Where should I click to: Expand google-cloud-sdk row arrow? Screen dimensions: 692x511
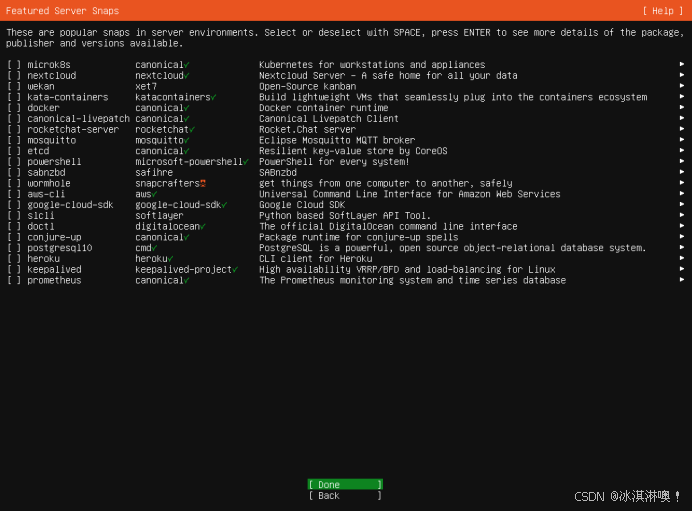(682, 204)
